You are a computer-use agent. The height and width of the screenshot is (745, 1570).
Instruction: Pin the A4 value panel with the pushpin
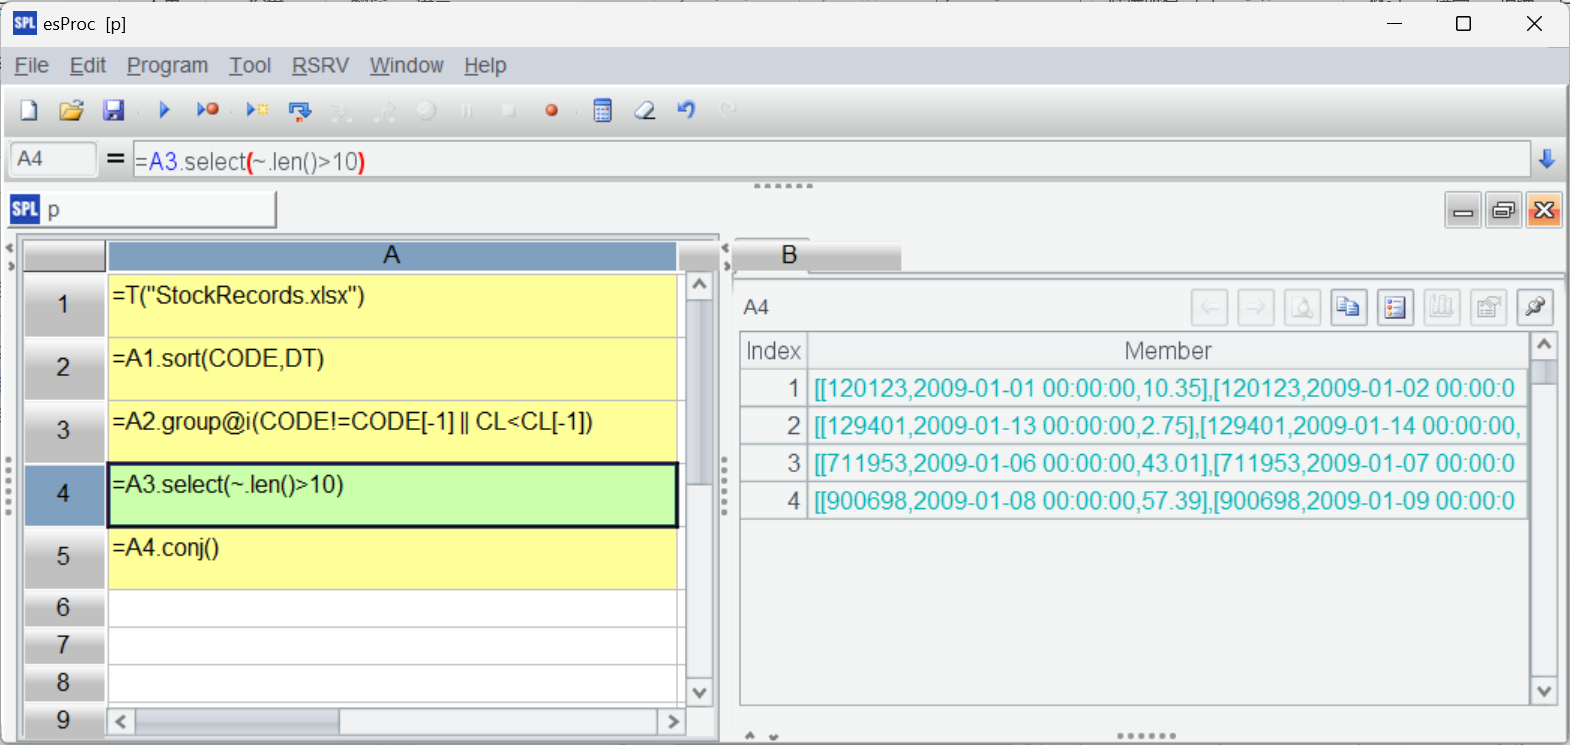[x=1535, y=307]
